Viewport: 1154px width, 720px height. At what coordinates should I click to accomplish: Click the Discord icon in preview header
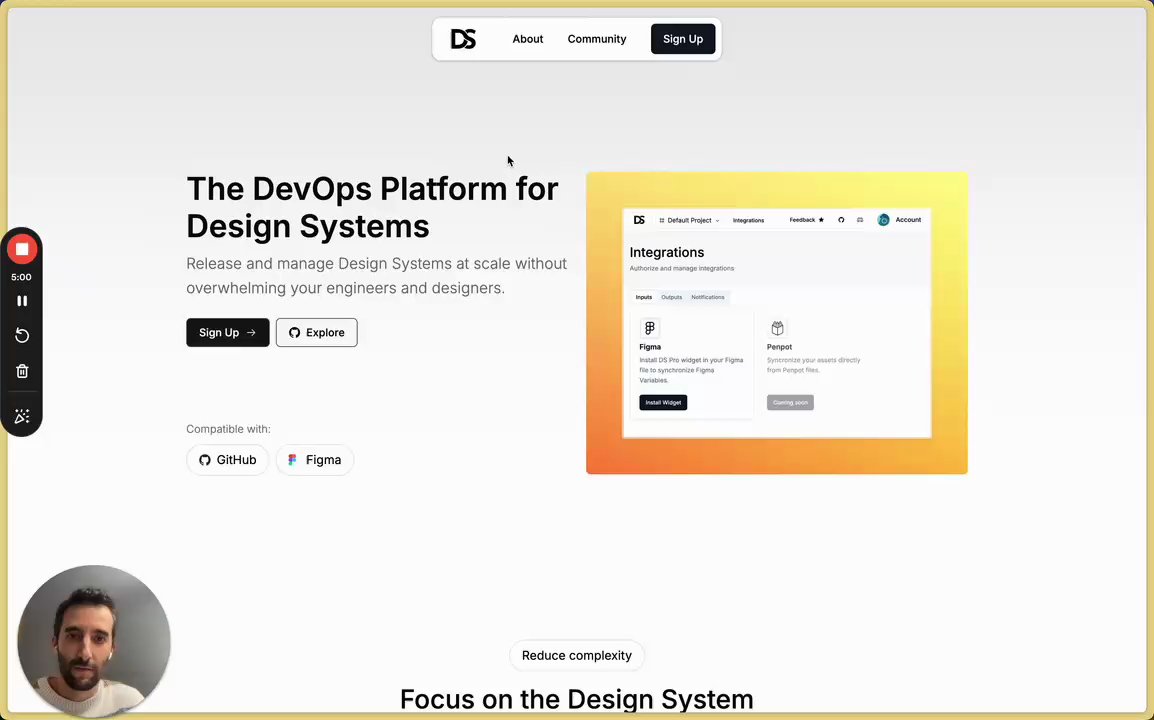click(860, 220)
